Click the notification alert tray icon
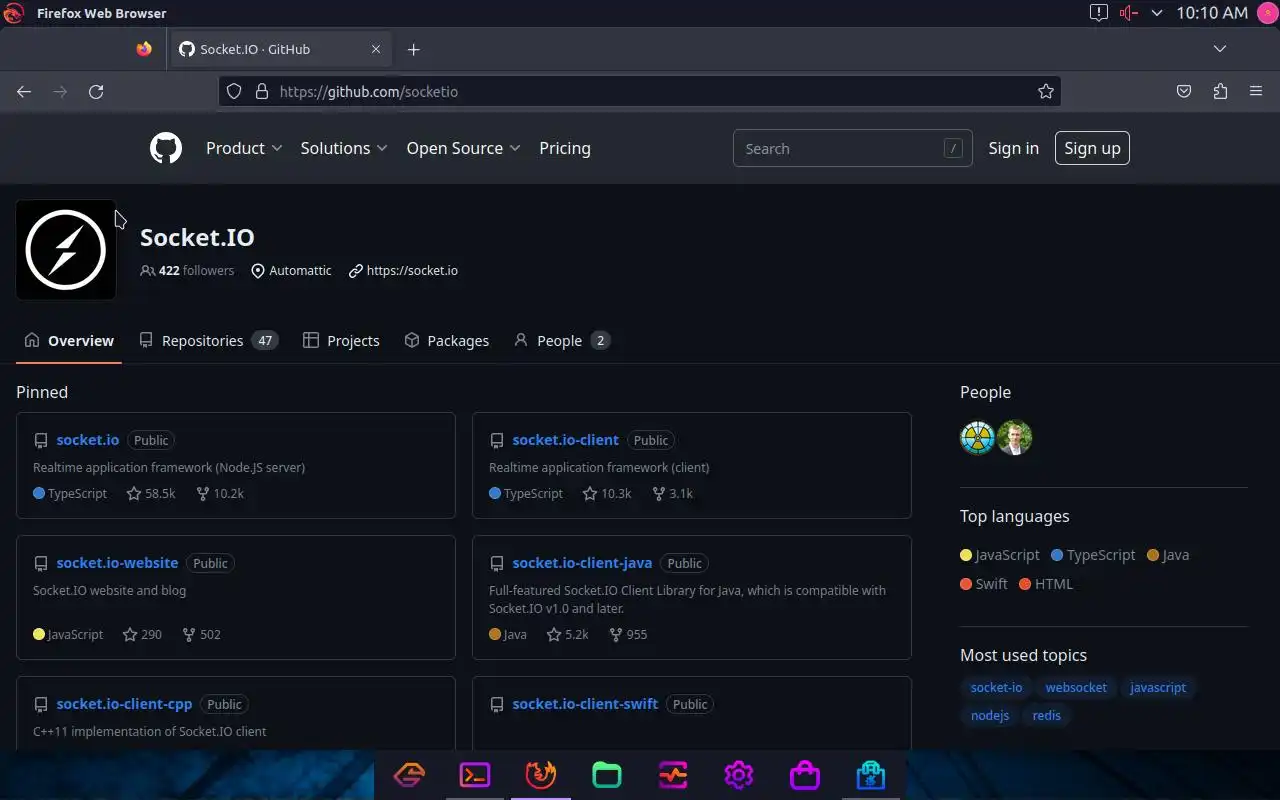Viewport: 1280px width, 800px height. [x=1098, y=13]
